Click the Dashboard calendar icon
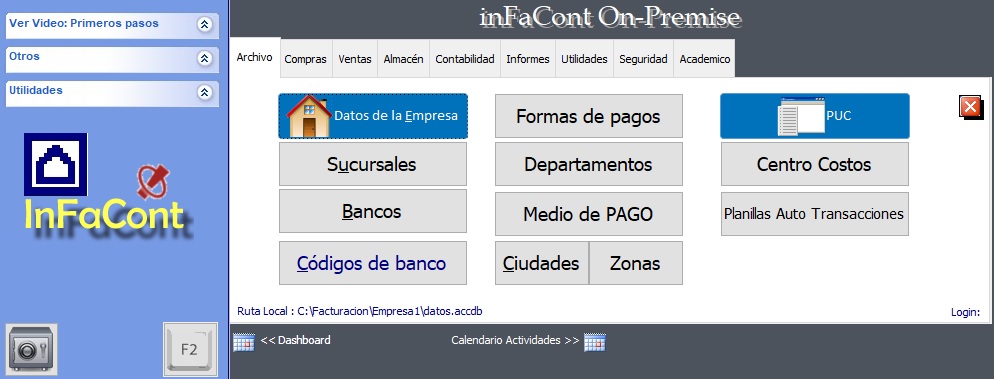The width and height of the screenshot is (994, 379). (x=243, y=342)
